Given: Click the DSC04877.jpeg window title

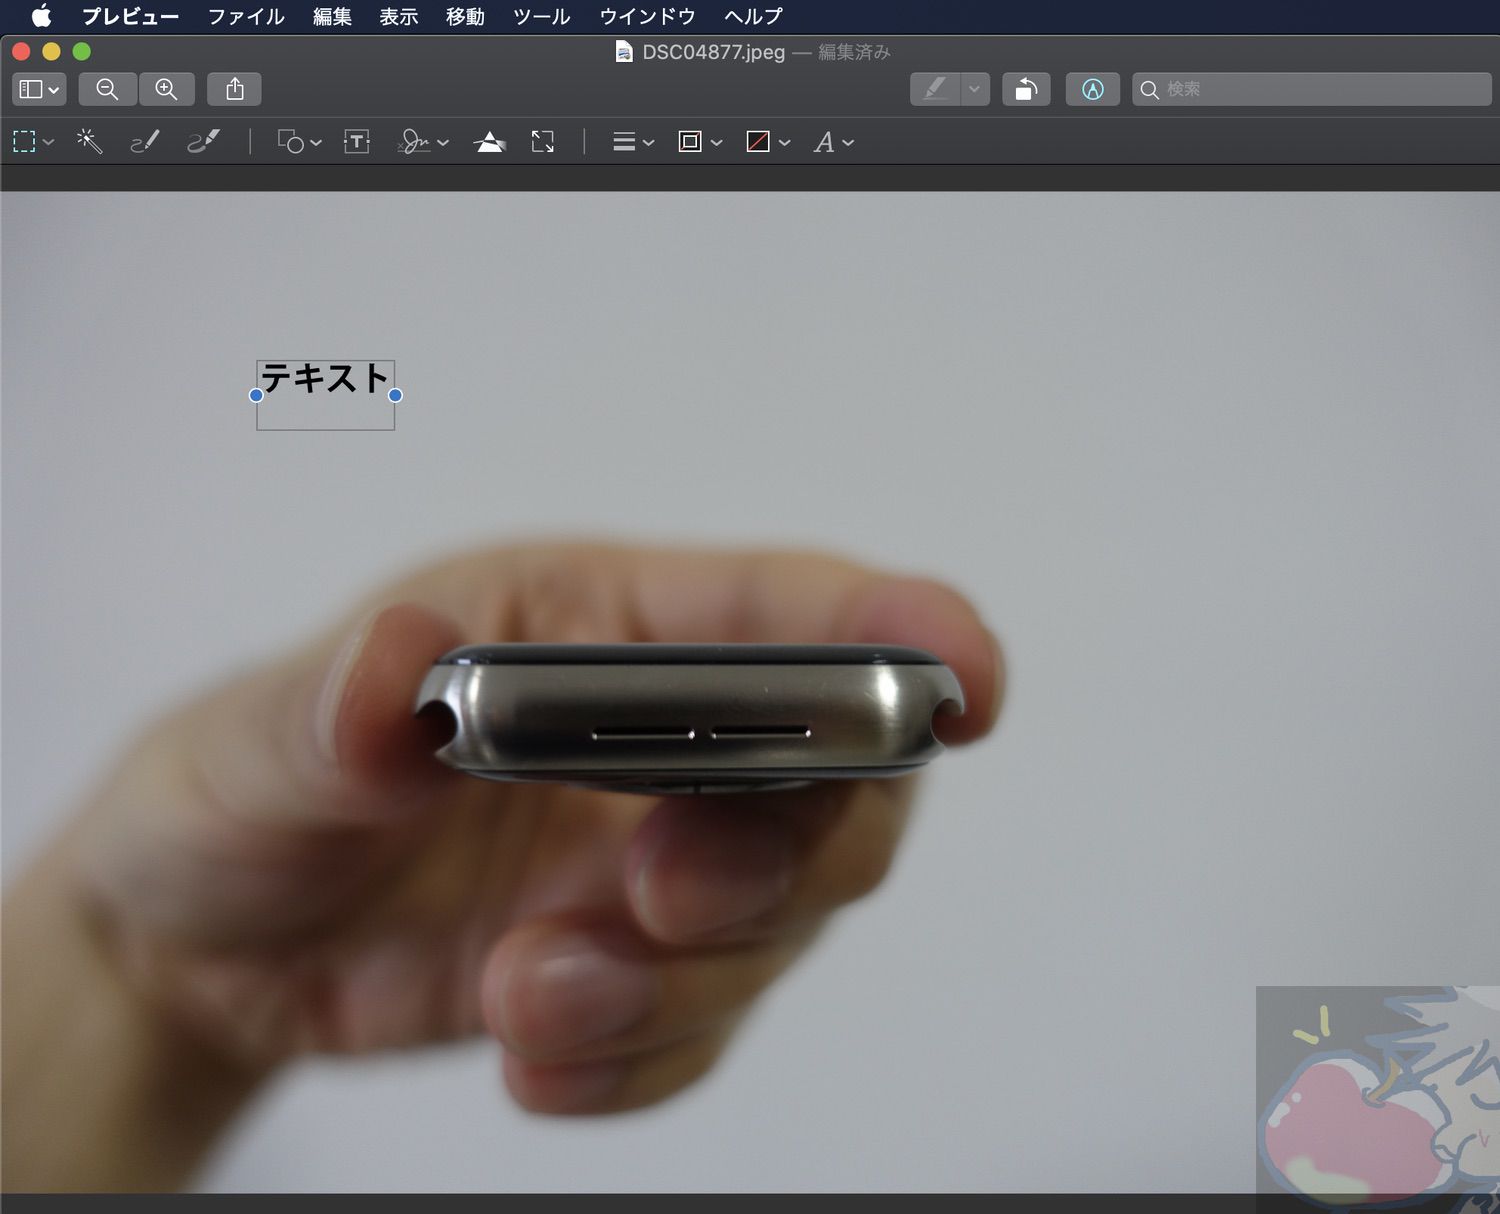Looking at the screenshot, I should click(713, 52).
